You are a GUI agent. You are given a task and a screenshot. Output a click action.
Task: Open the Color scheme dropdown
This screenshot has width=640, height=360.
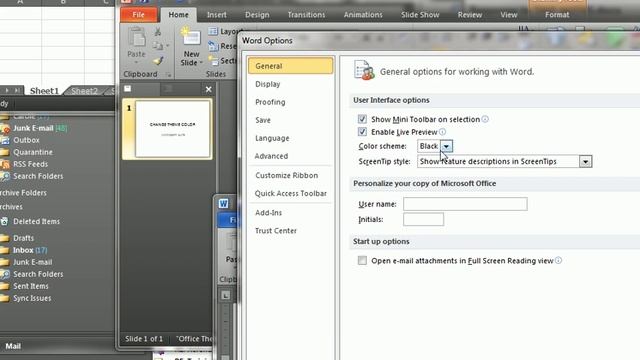pyautogui.click(x=447, y=146)
